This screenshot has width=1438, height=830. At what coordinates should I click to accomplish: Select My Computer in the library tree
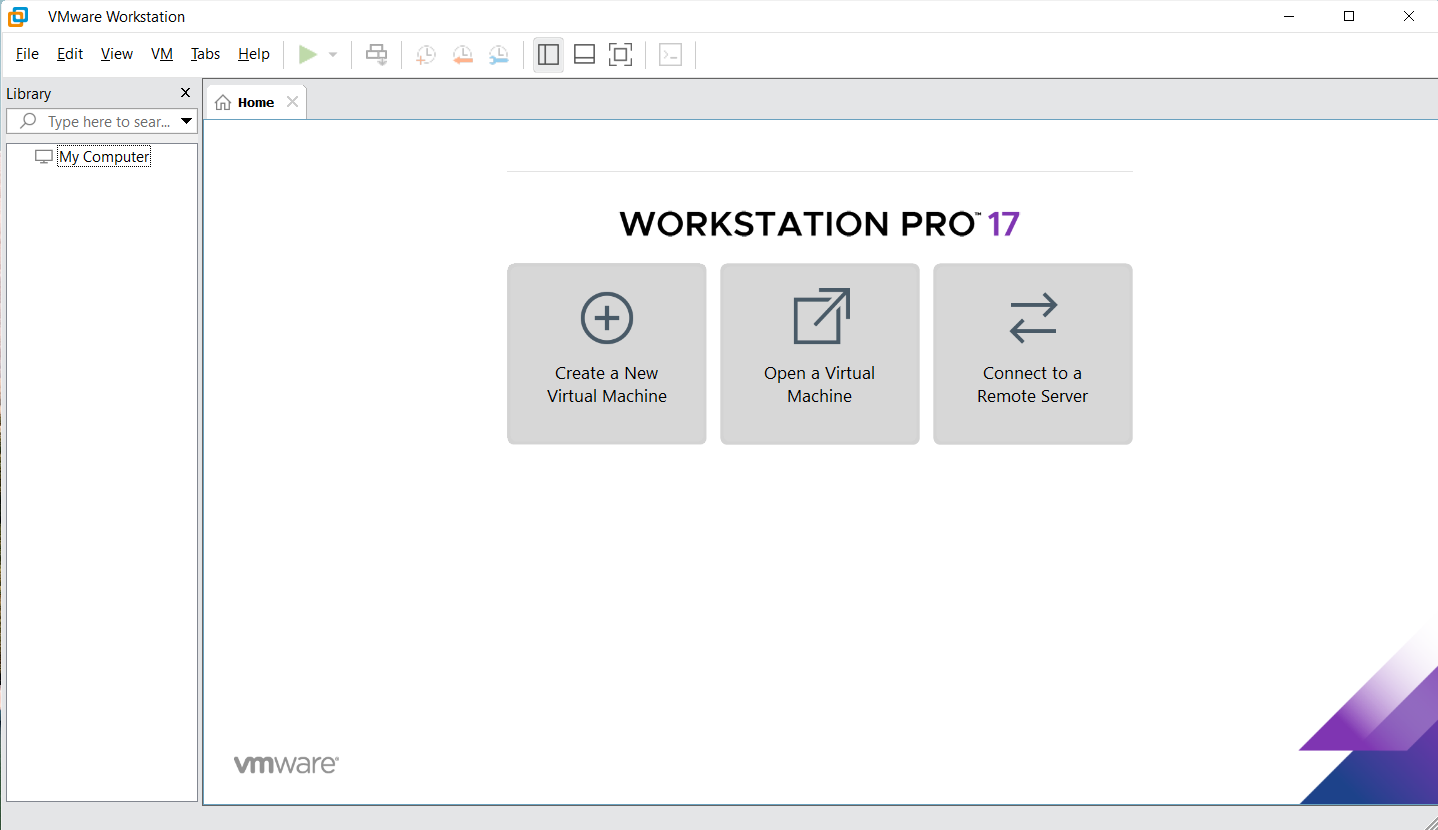pyautogui.click(x=104, y=157)
